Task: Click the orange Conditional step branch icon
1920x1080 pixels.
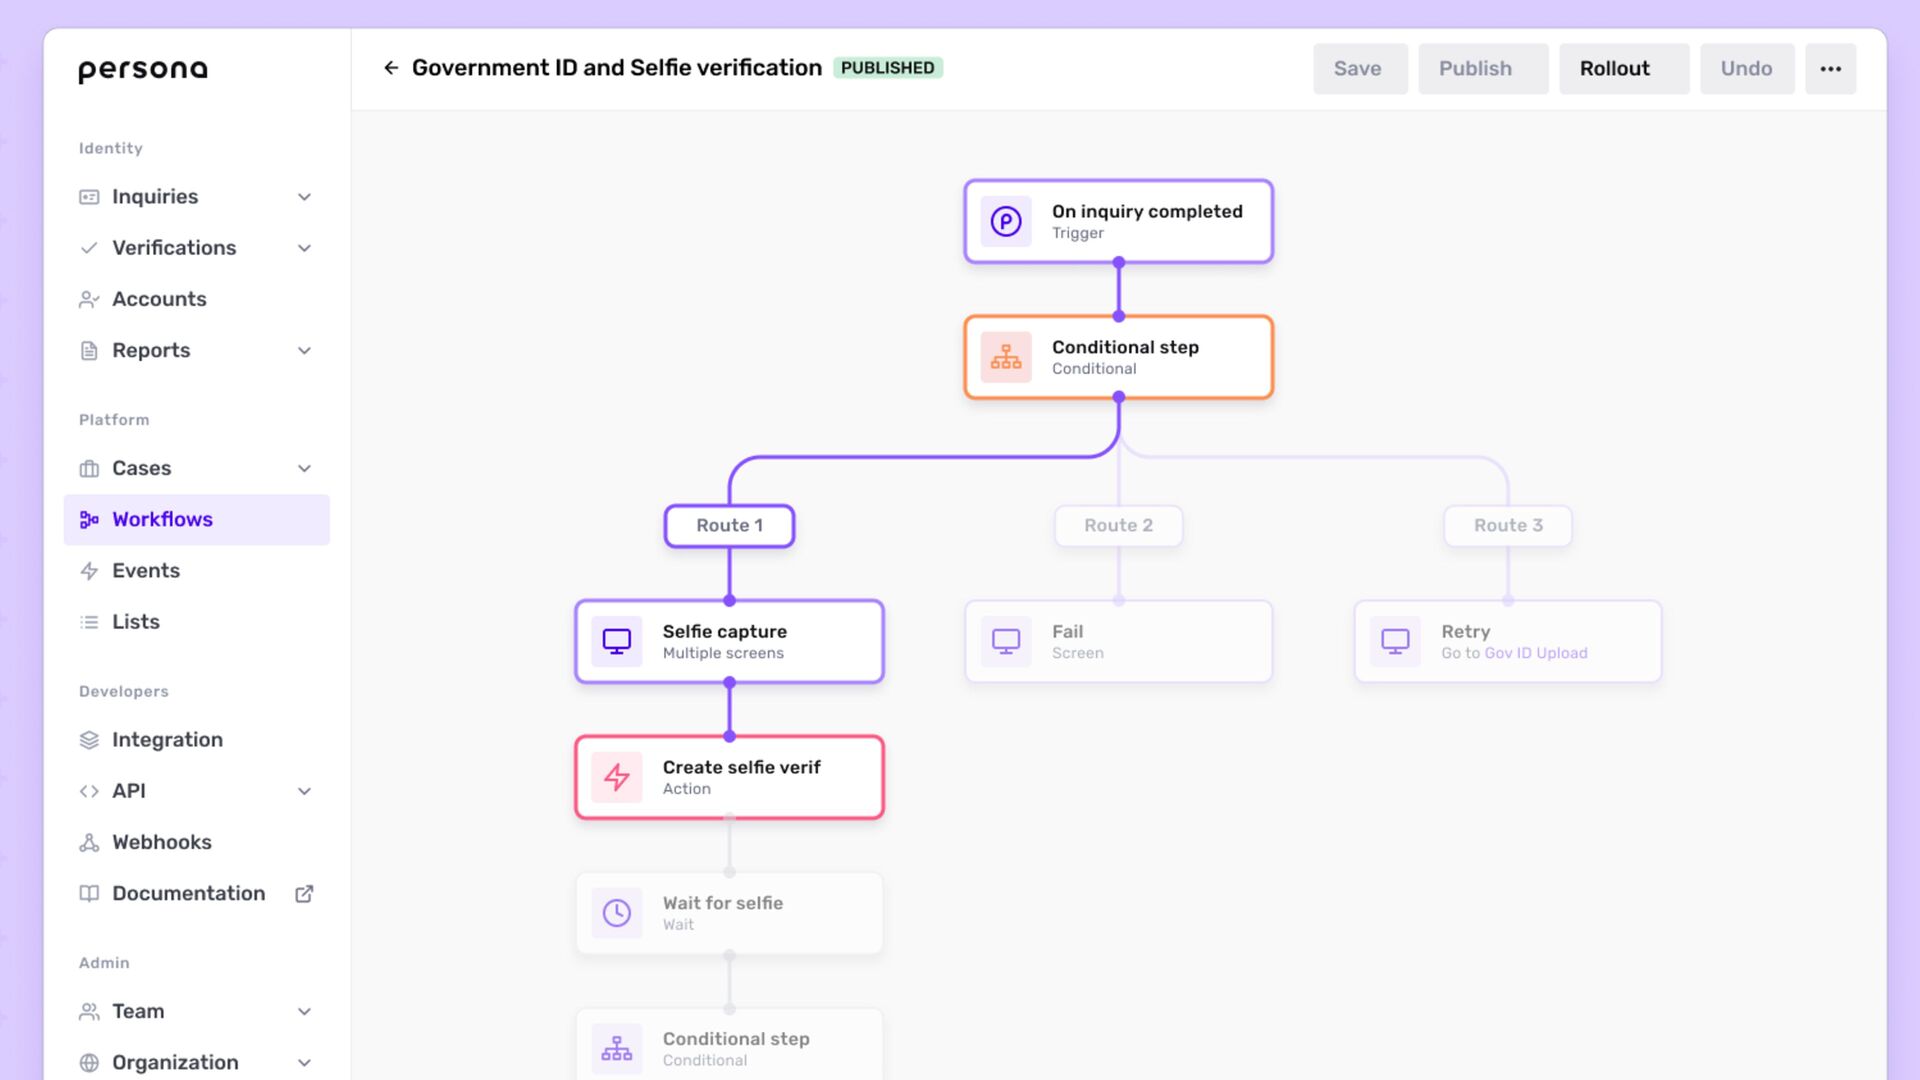Action: click(1005, 357)
